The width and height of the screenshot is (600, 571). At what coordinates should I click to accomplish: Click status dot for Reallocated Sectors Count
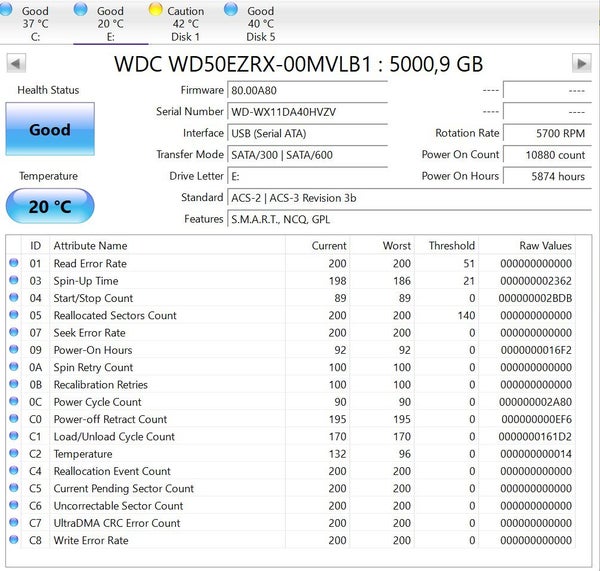pos(14,314)
